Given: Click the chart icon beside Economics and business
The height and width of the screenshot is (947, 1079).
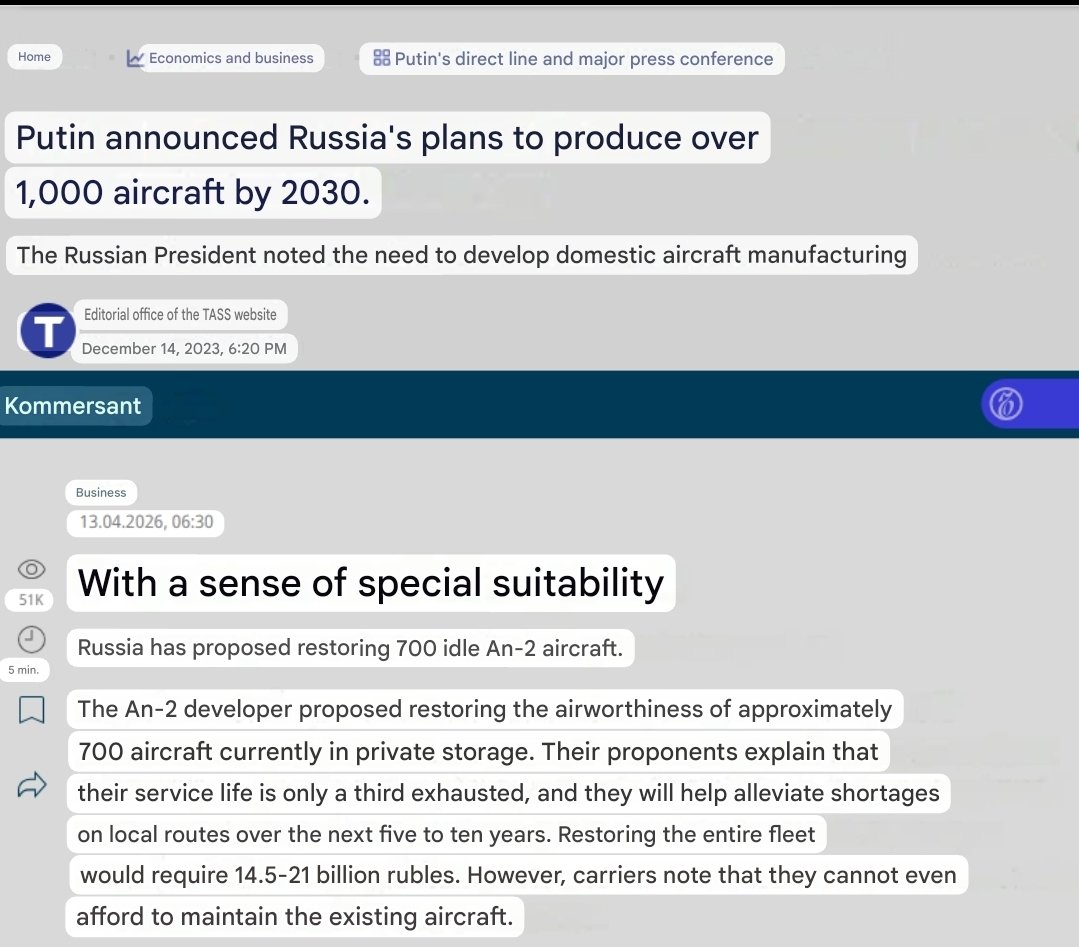Looking at the screenshot, I should click(134, 59).
